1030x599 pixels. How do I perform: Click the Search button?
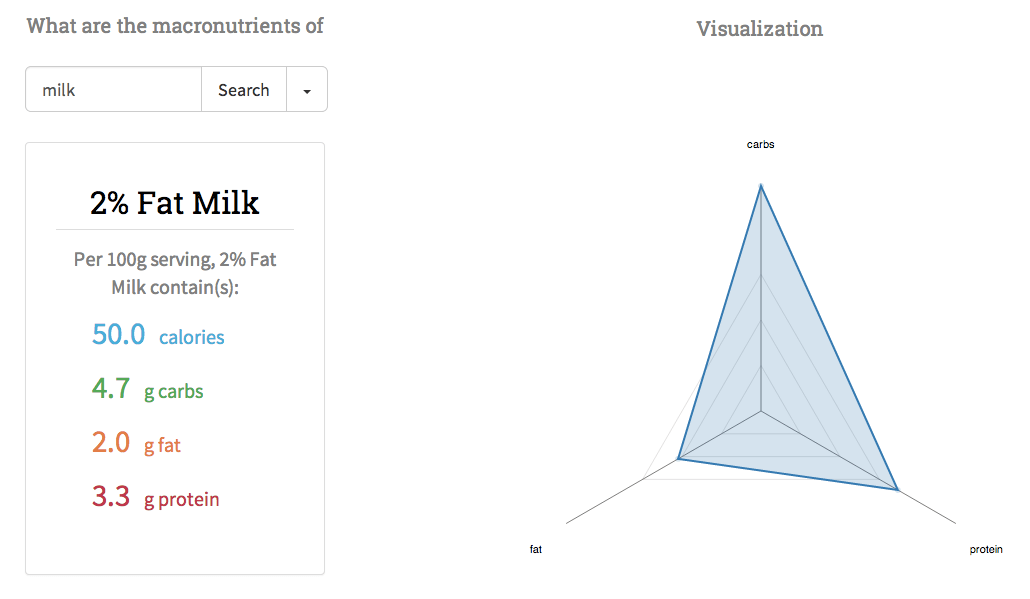pos(244,89)
